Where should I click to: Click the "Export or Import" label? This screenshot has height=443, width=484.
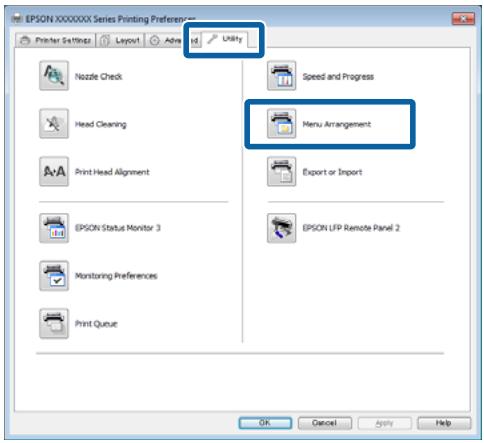tap(332, 172)
